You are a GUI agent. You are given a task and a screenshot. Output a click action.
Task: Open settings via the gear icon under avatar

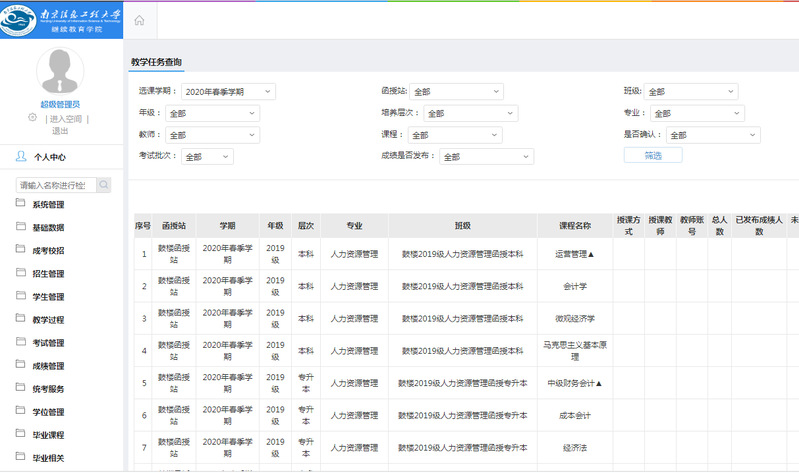(x=32, y=118)
